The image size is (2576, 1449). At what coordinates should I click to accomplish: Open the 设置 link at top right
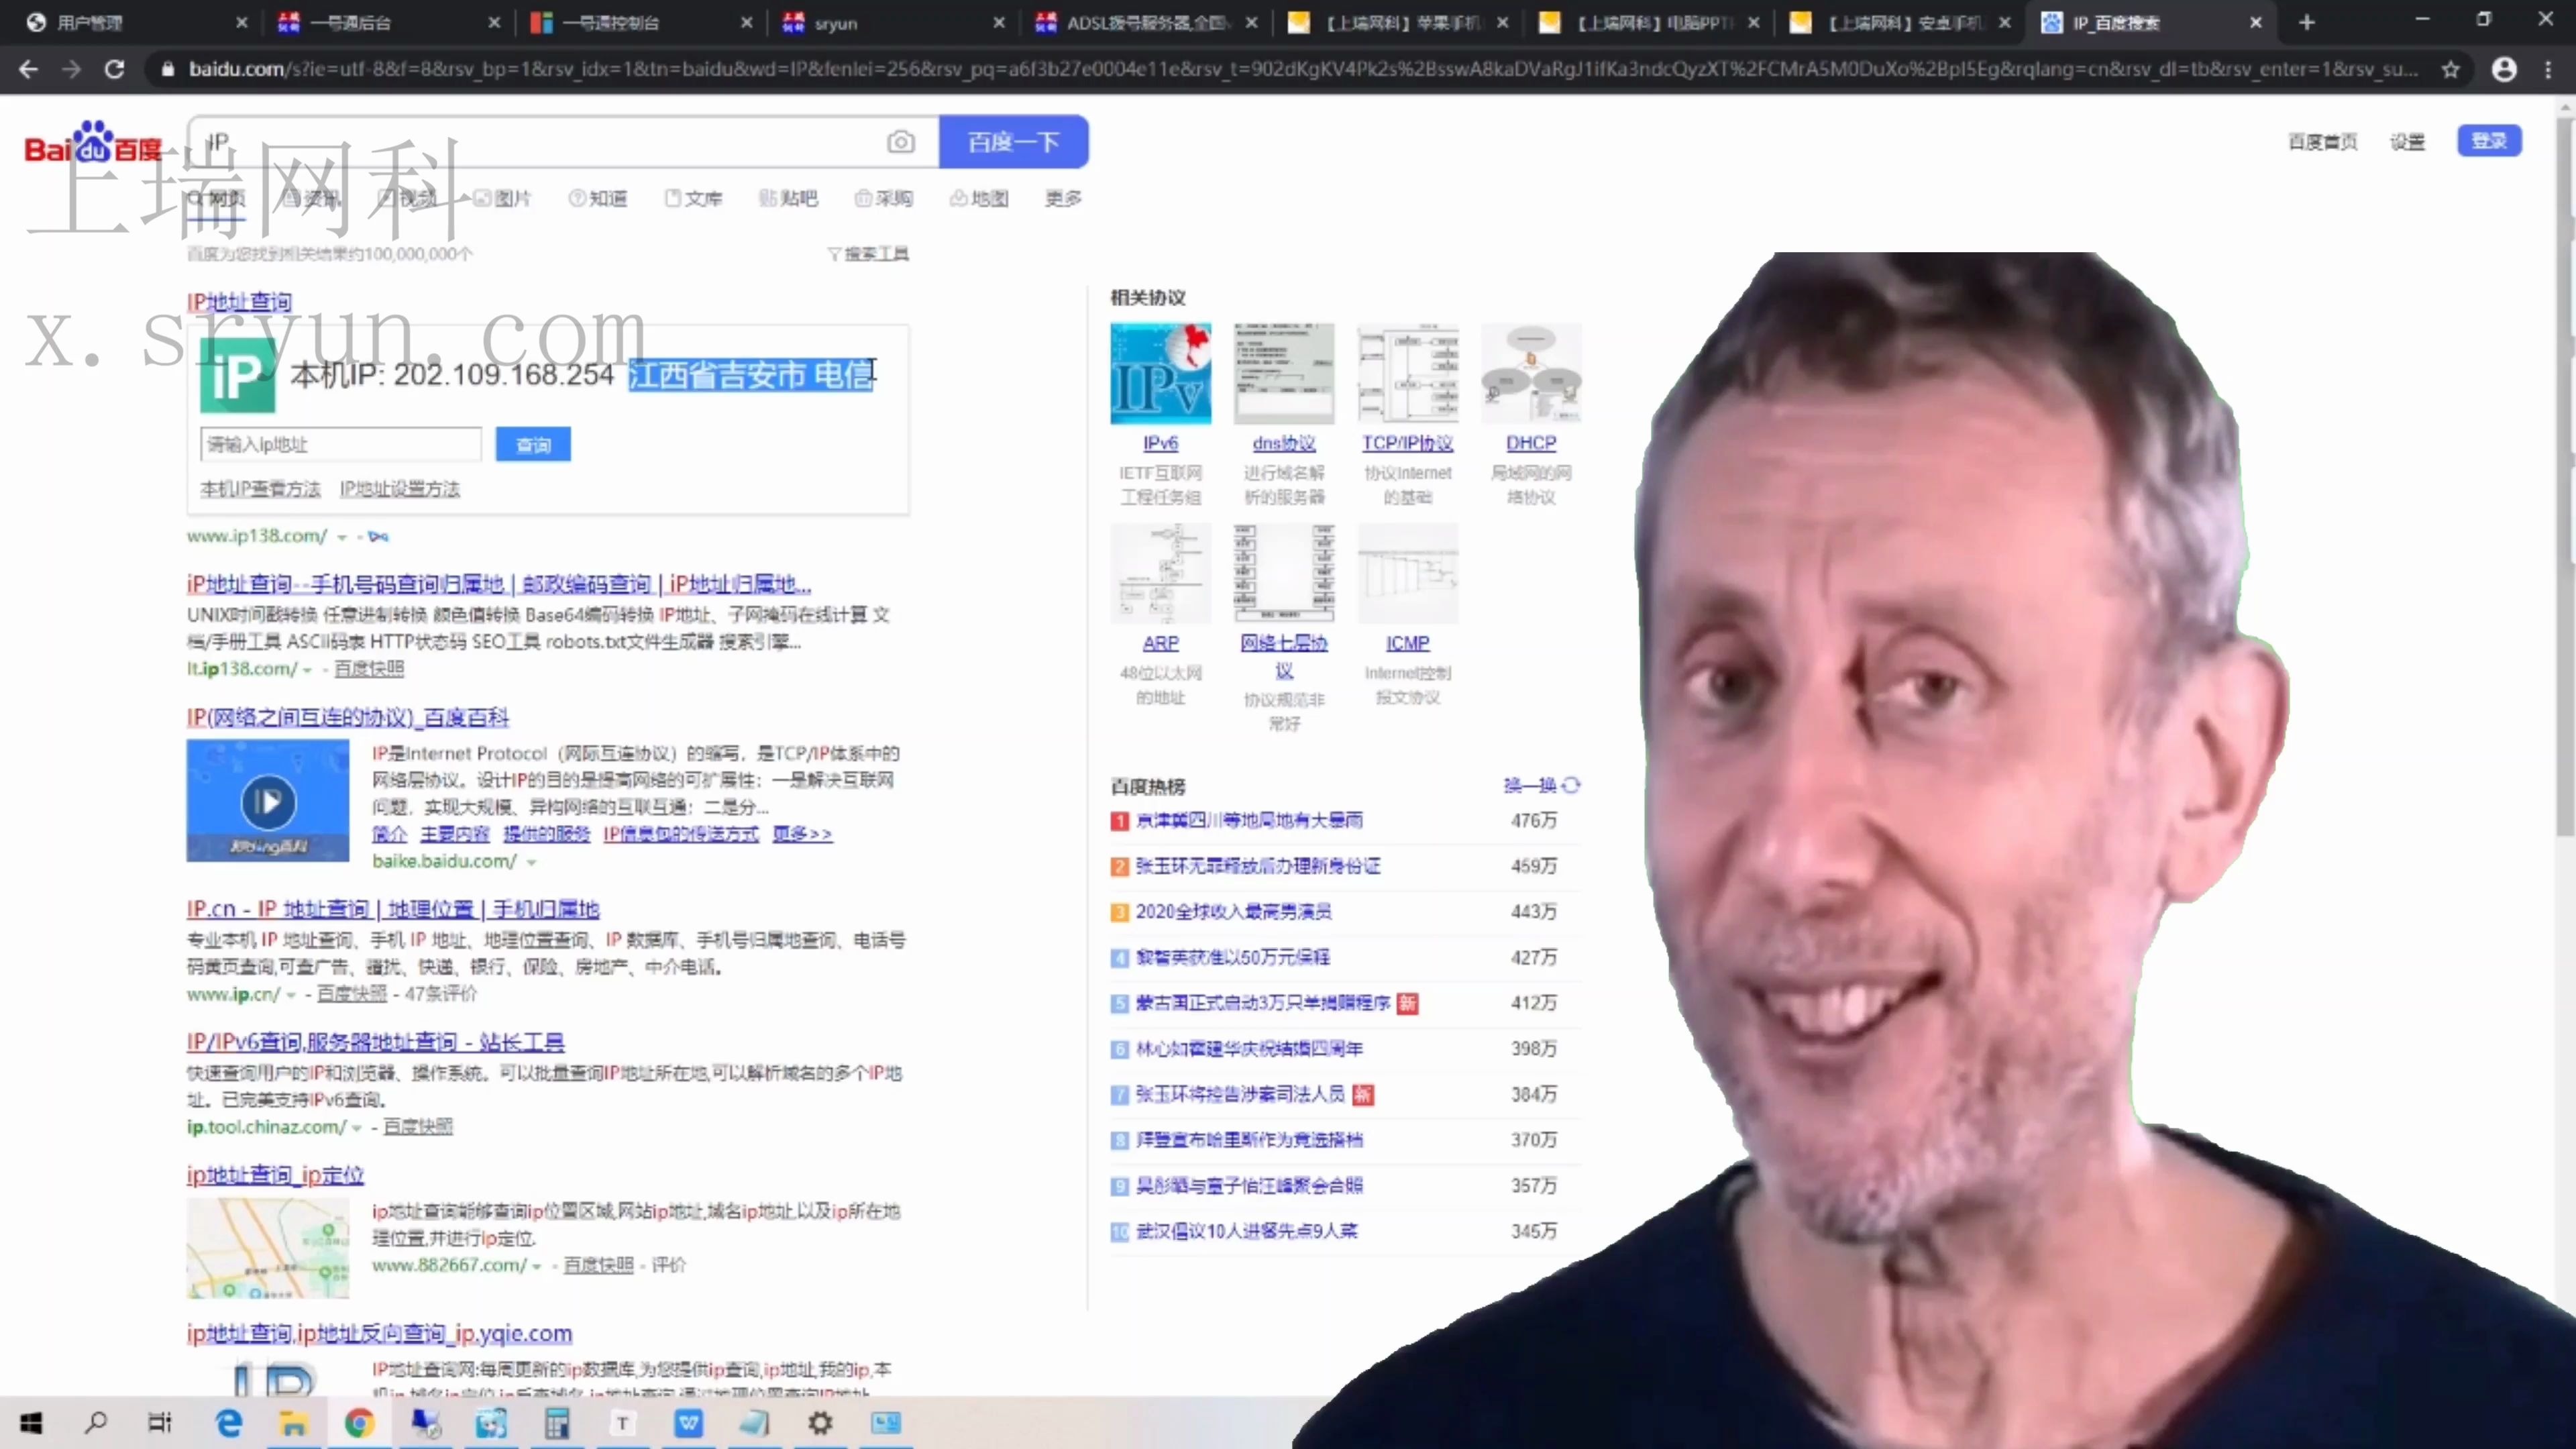click(2407, 142)
